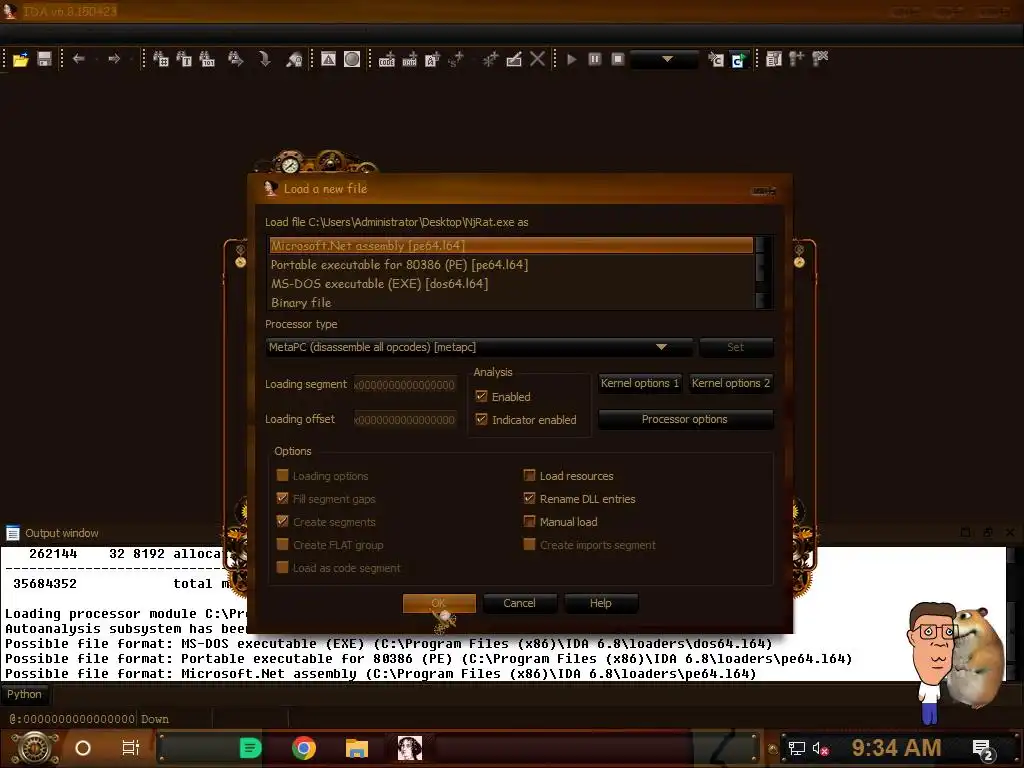Enable the Manual load checkbox

(530, 521)
